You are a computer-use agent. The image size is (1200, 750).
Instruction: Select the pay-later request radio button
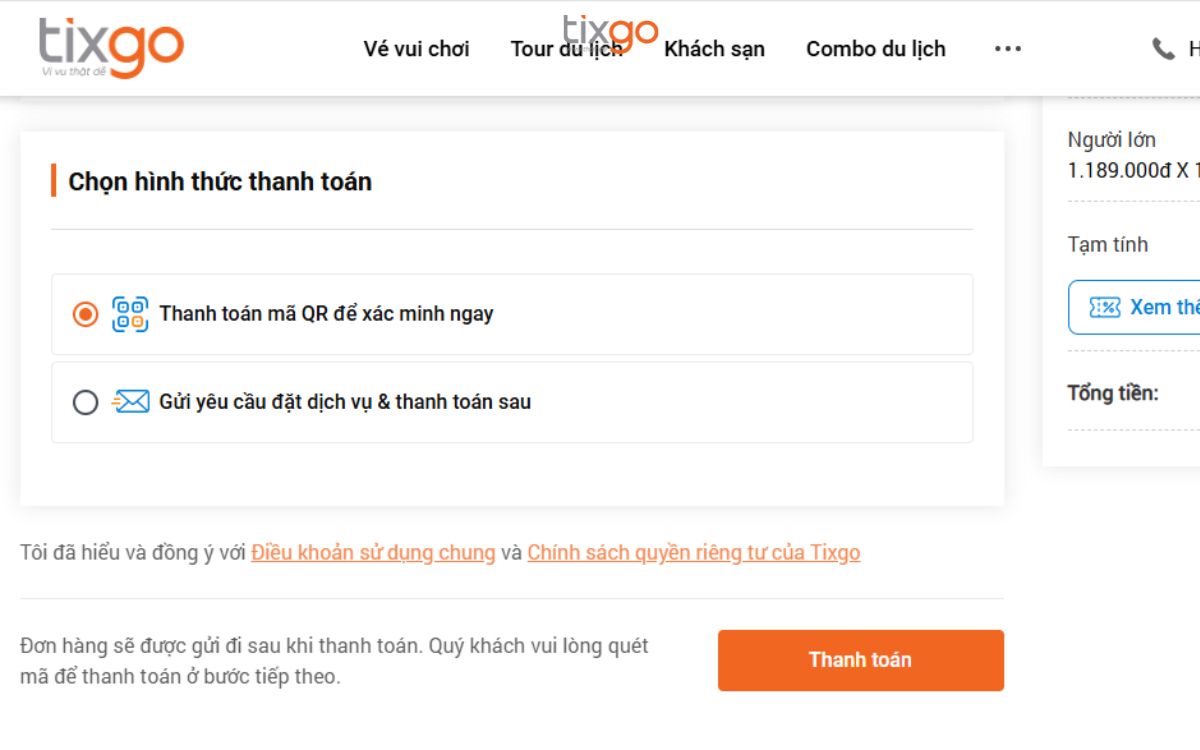[86, 402]
